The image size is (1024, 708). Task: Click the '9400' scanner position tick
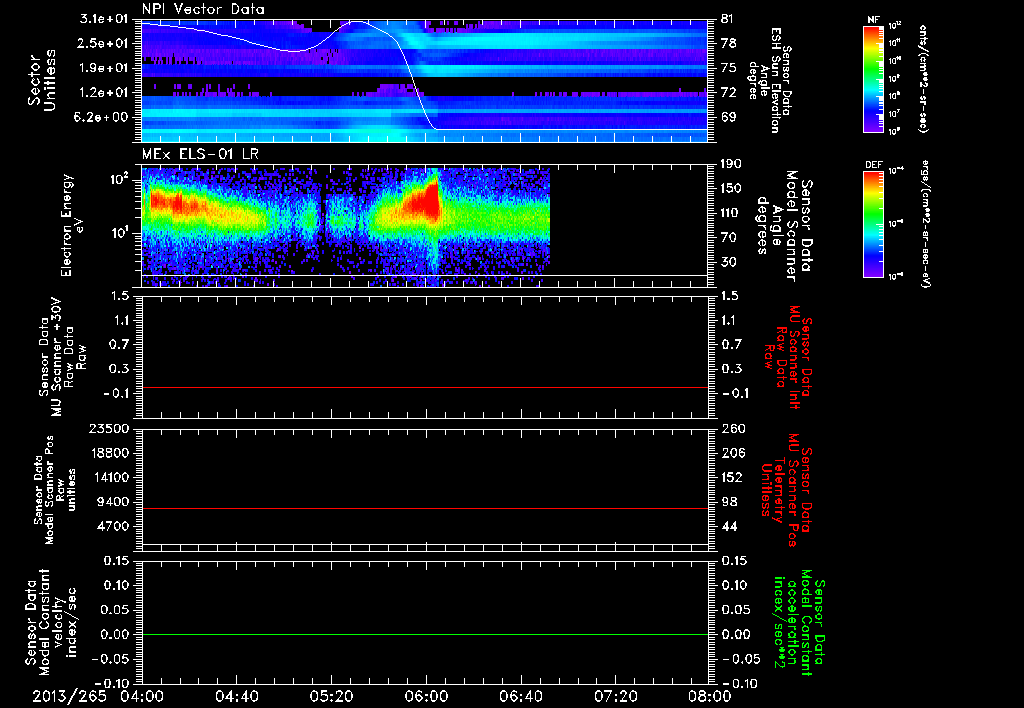116,502
